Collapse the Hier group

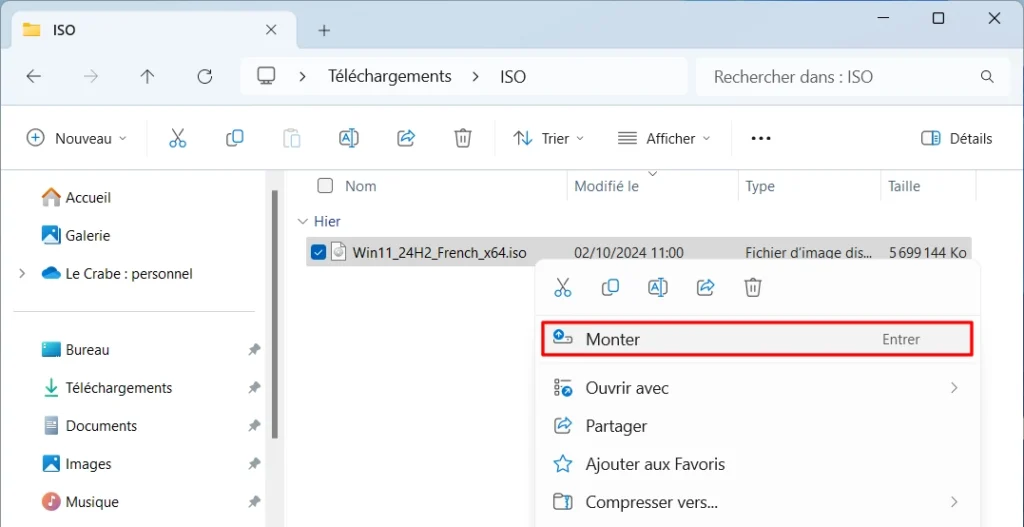pyautogui.click(x=302, y=221)
